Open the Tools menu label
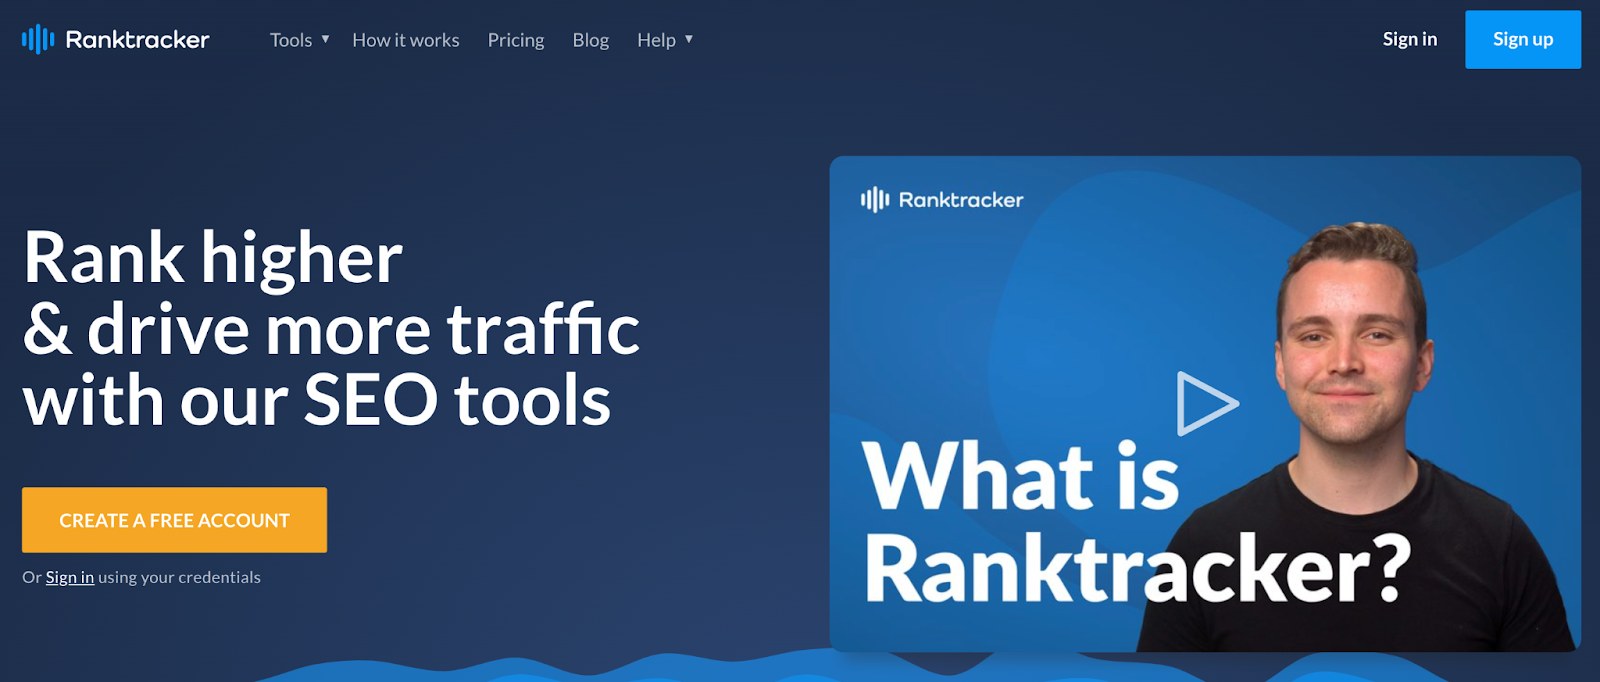This screenshot has width=1600, height=682. point(291,40)
